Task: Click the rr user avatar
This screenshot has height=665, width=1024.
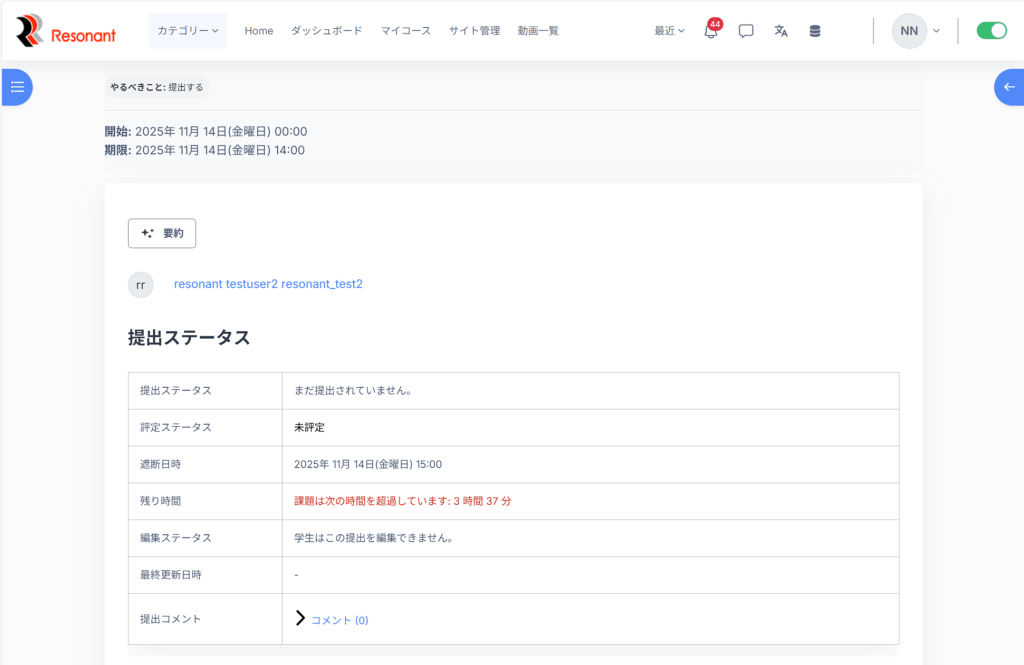Action: (141, 284)
